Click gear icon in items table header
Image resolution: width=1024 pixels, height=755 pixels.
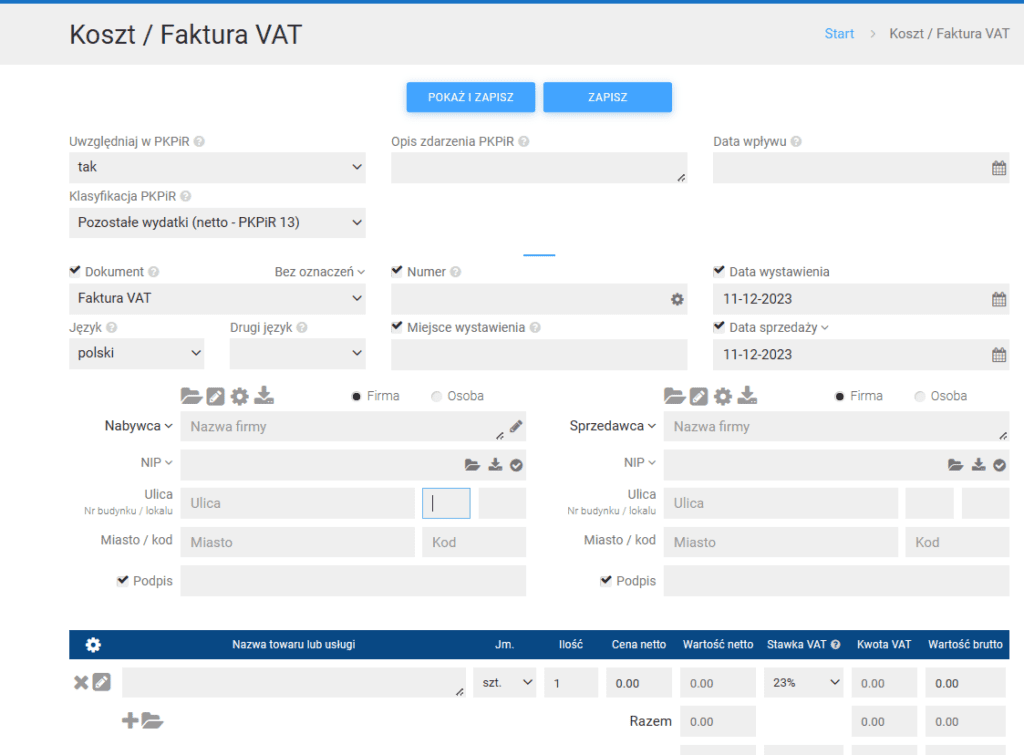93,645
